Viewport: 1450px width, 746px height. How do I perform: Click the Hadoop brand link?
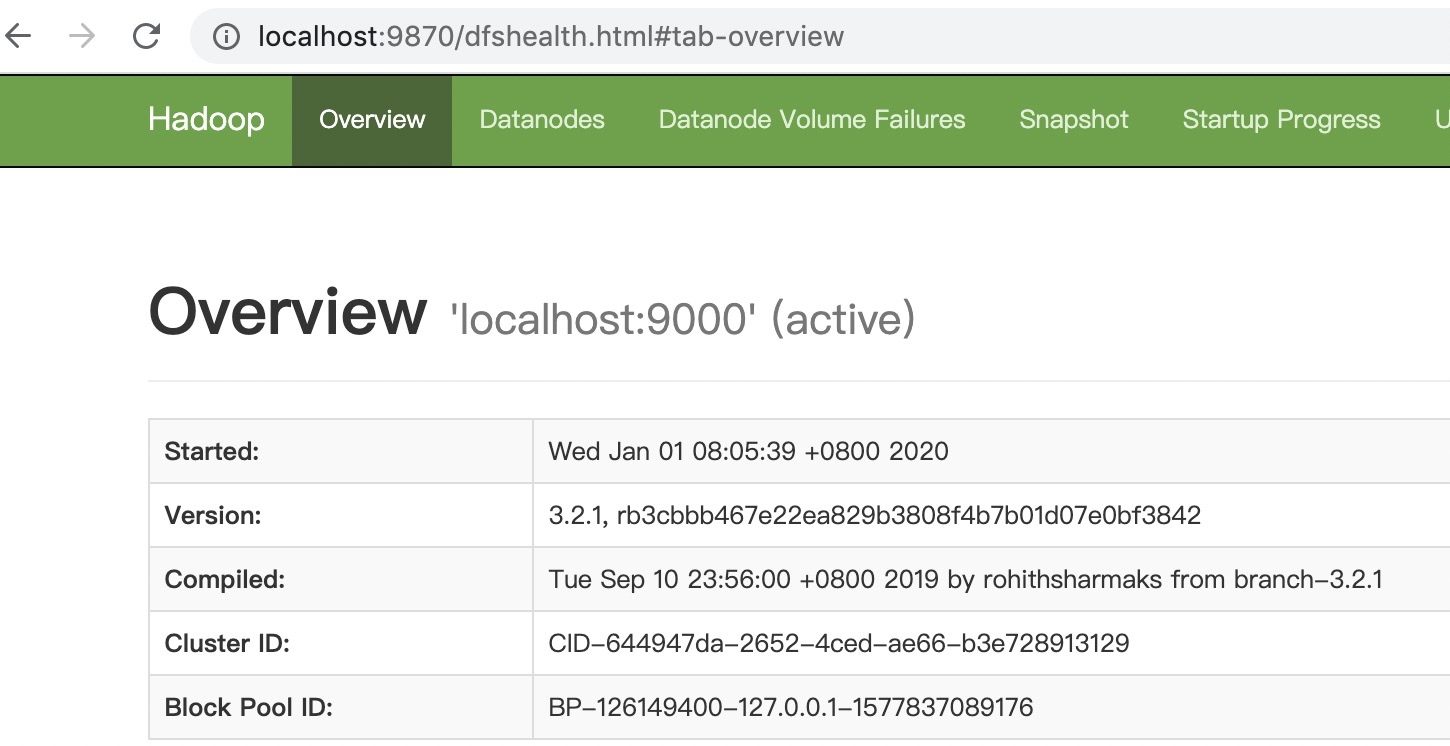coord(206,120)
